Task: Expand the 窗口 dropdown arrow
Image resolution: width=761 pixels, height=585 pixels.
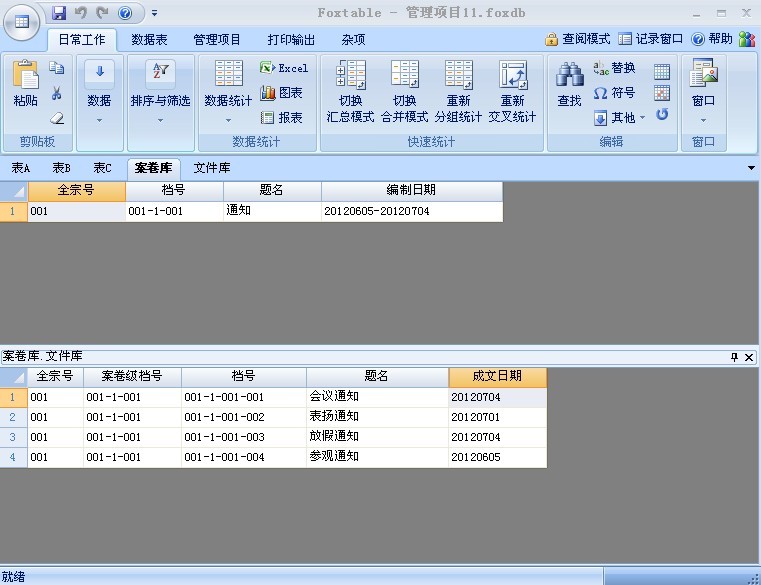Action: [x=703, y=120]
